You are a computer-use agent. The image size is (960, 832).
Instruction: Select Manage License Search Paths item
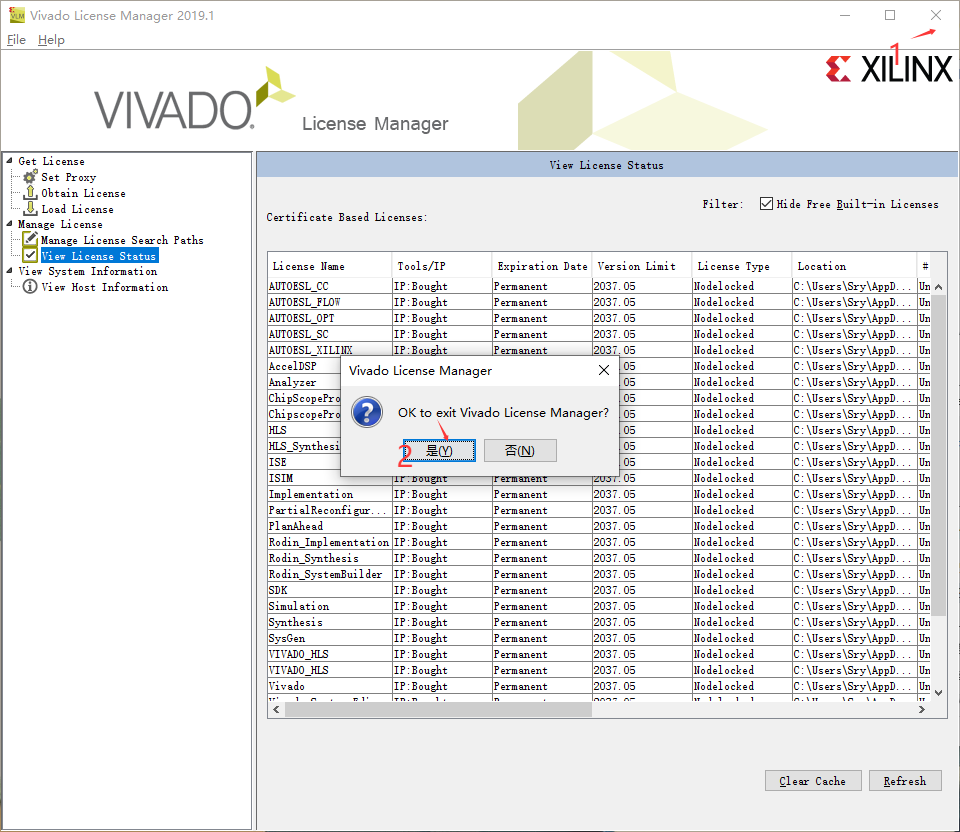pos(122,241)
